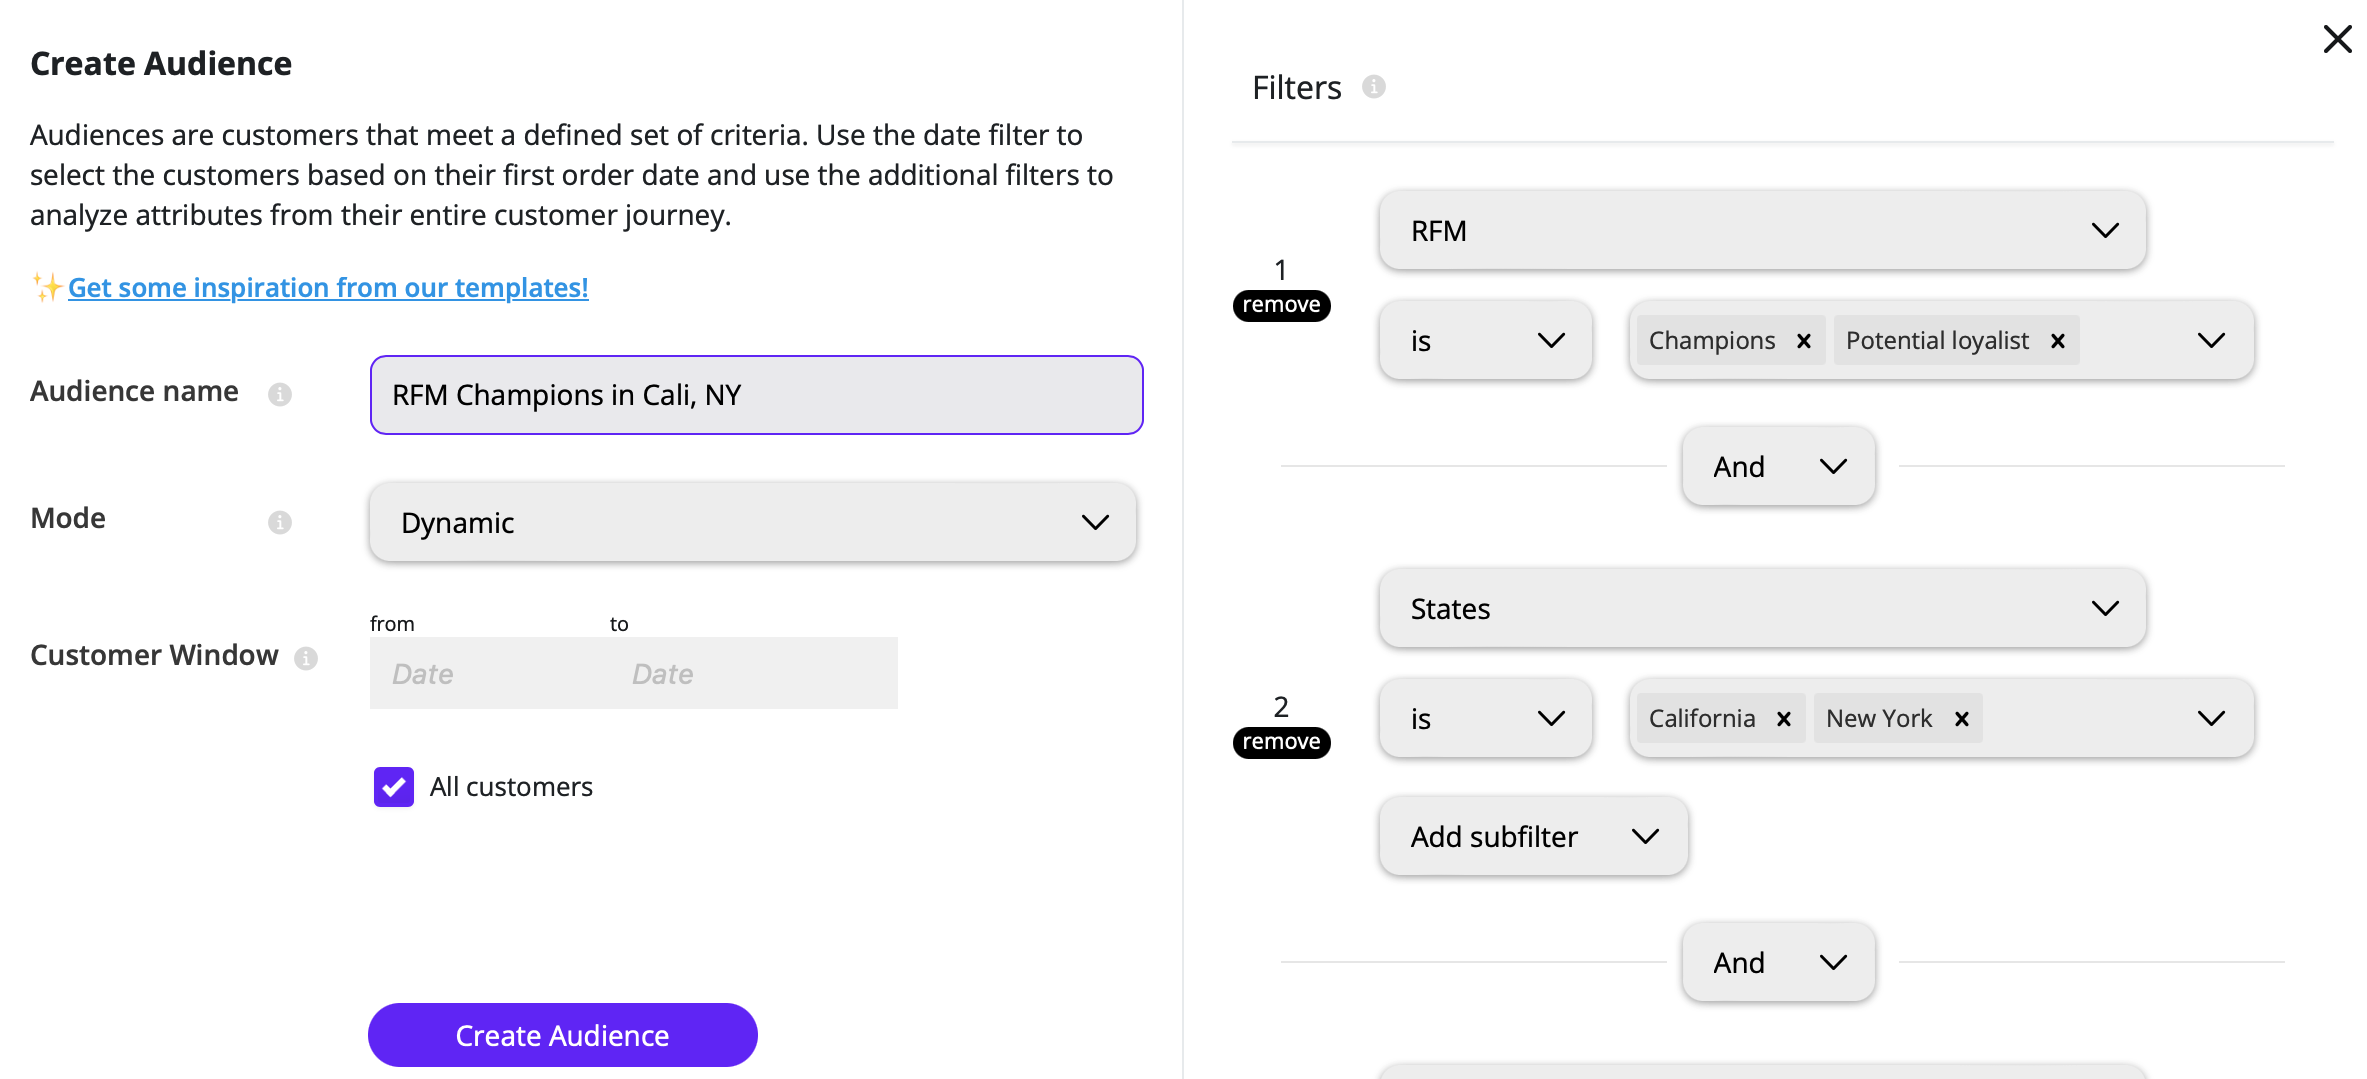Click the Mode info icon

(280, 522)
